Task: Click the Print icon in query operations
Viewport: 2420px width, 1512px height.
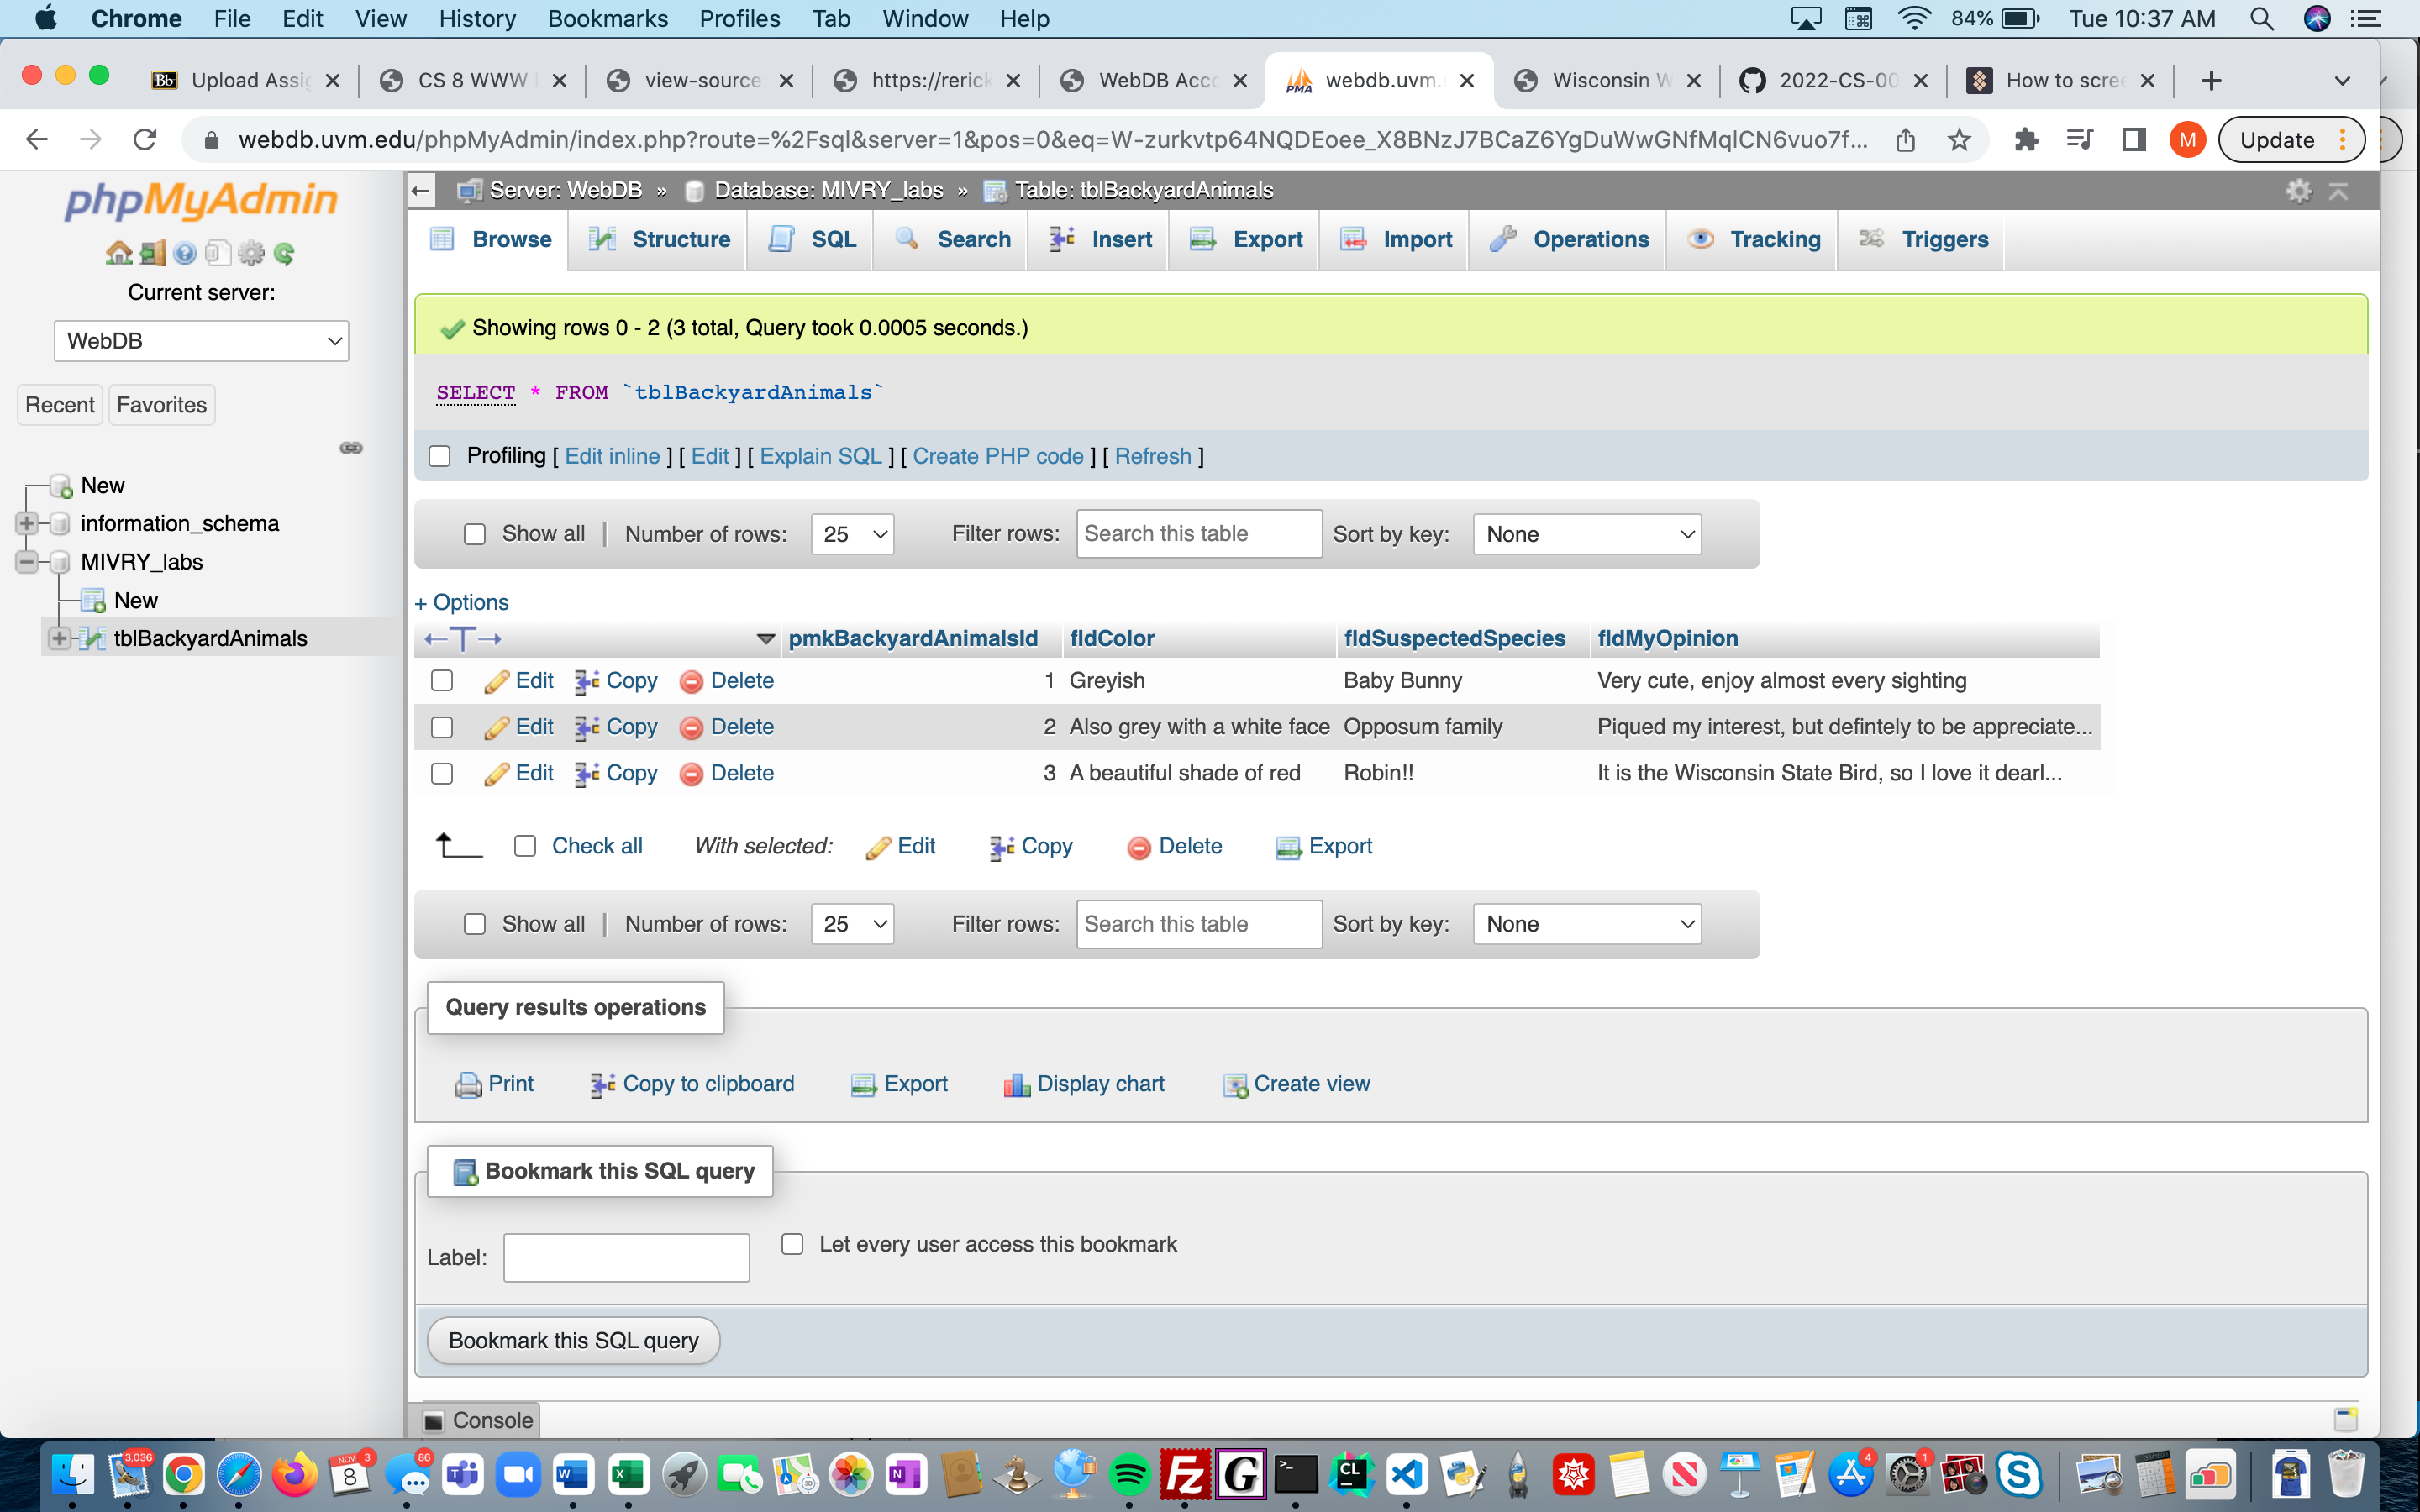Action: (468, 1084)
